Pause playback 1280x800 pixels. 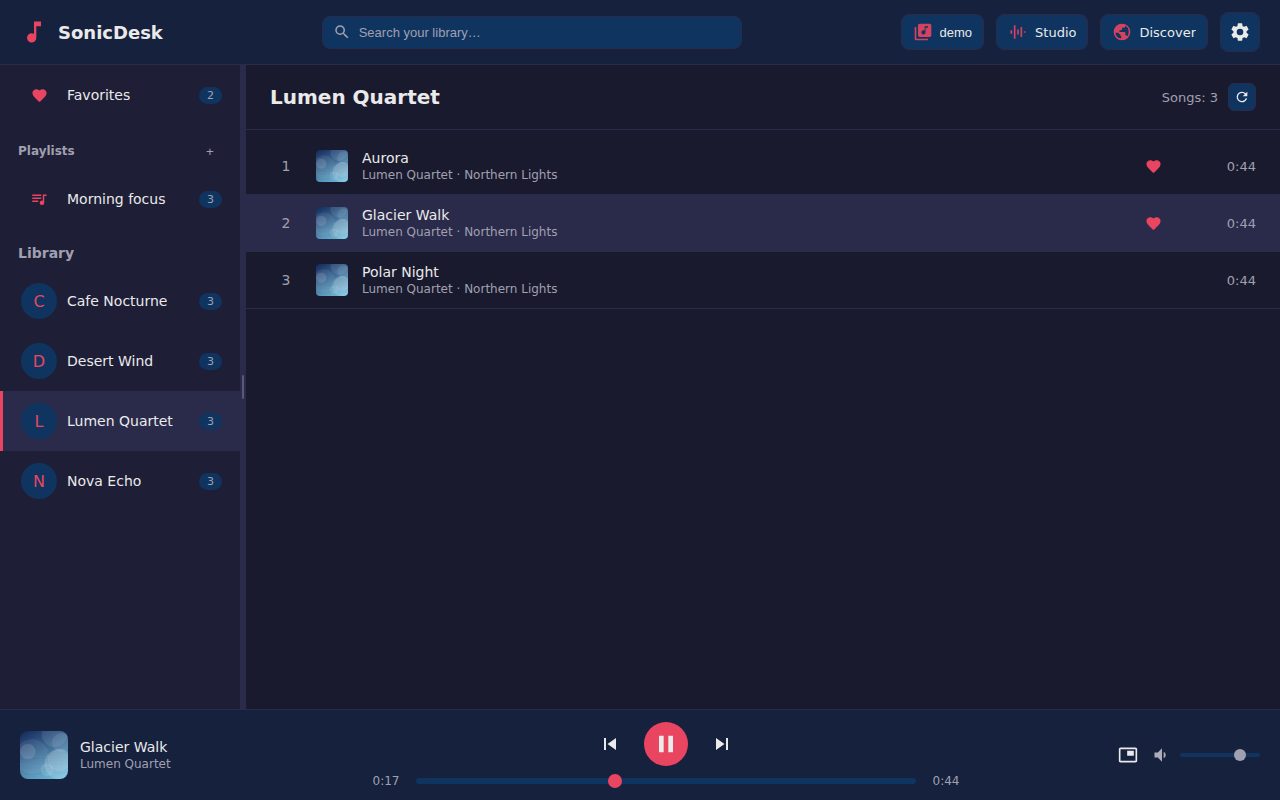tap(666, 744)
